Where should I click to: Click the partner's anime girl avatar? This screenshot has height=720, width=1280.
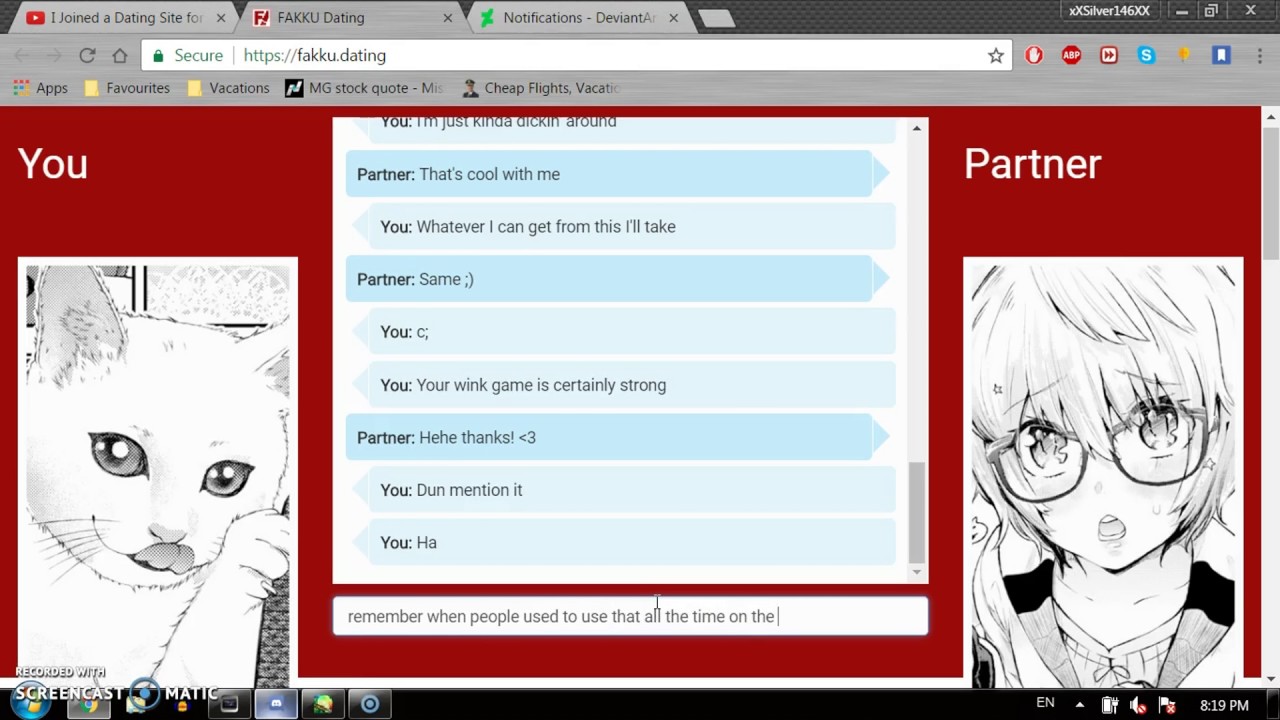[1103, 472]
